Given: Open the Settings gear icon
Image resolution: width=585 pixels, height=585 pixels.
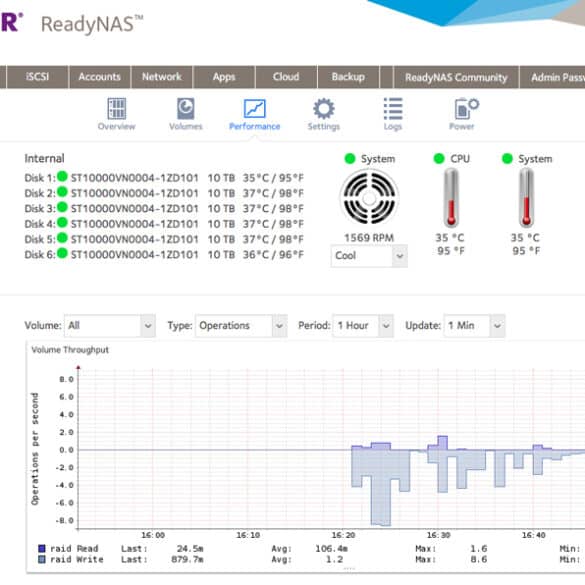Looking at the screenshot, I should 323,109.
